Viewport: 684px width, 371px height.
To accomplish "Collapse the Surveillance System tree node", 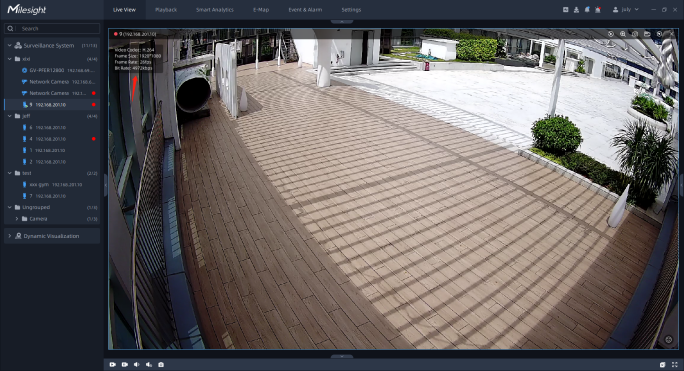I will [9, 45].
